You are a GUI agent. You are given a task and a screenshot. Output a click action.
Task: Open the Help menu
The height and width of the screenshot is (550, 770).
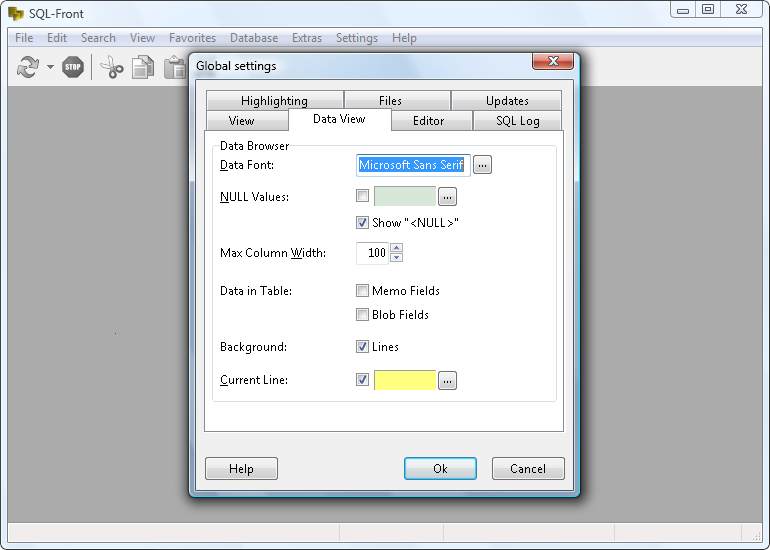404,38
